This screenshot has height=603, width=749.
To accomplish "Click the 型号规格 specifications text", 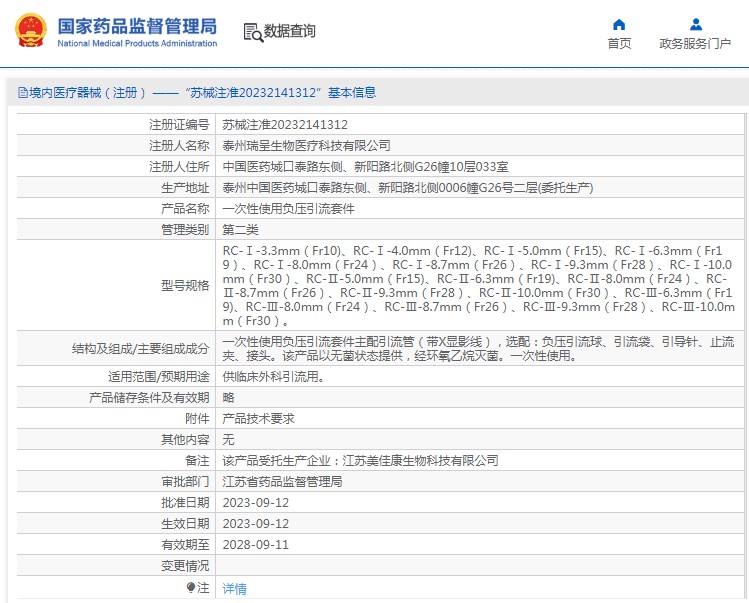I will pos(479,285).
